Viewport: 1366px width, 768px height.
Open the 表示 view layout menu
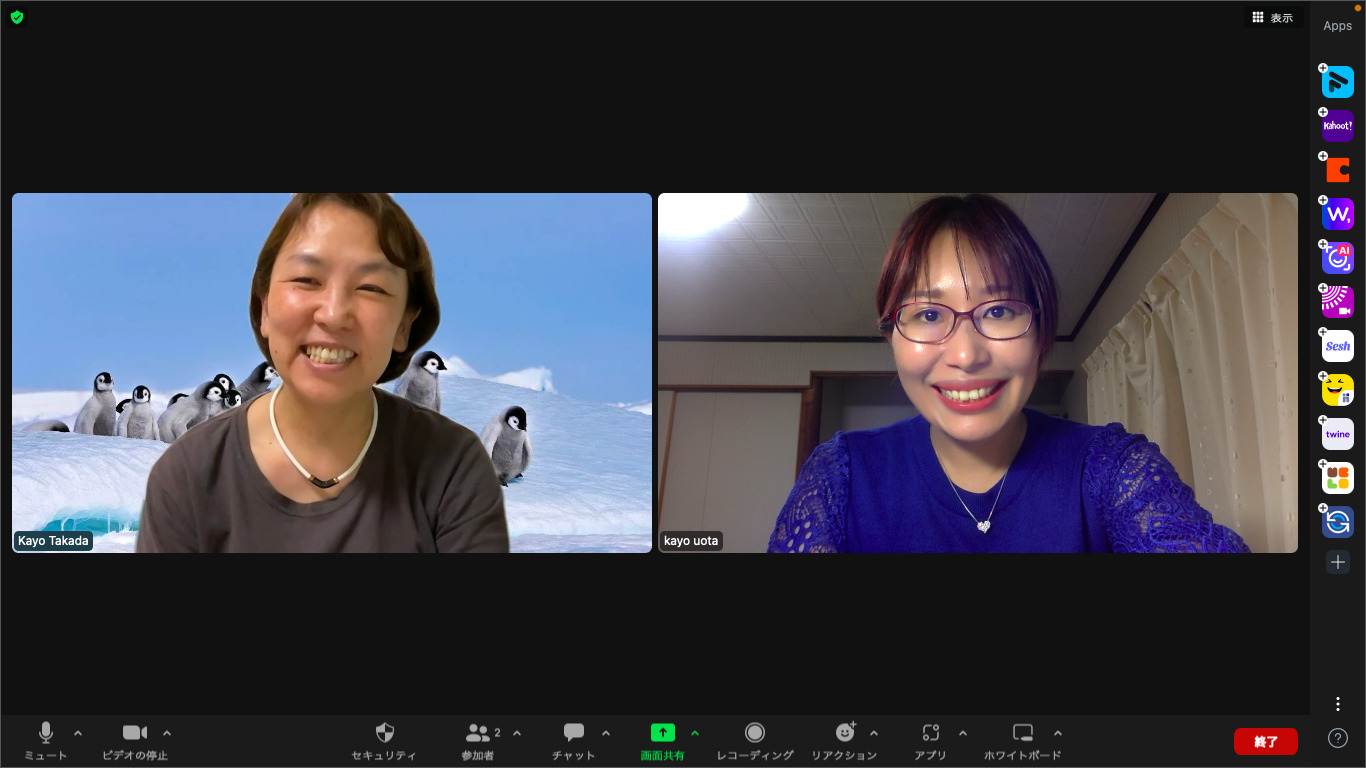tap(1272, 18)
